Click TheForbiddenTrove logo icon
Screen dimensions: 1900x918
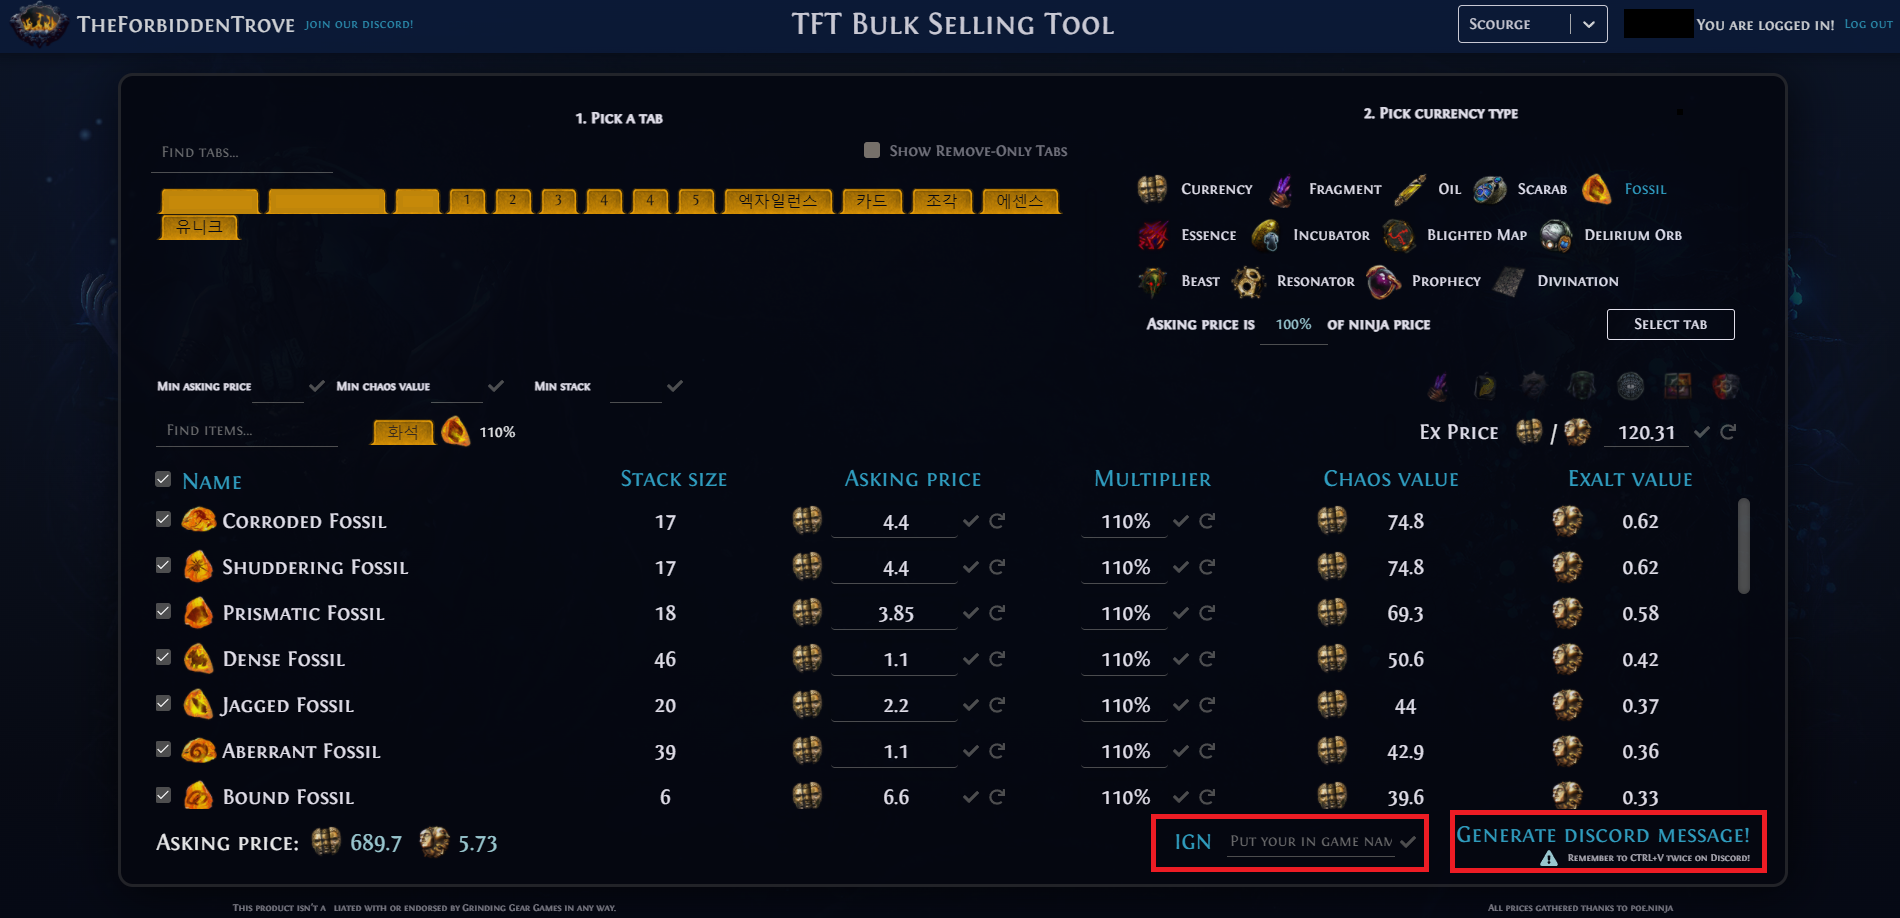(38, 24)
